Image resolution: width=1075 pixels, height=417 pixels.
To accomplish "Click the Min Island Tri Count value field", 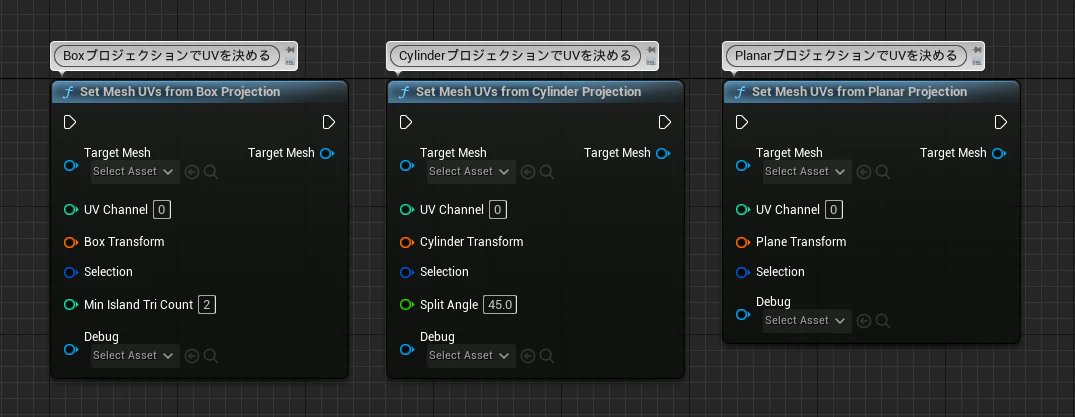I will click(207, 305).
